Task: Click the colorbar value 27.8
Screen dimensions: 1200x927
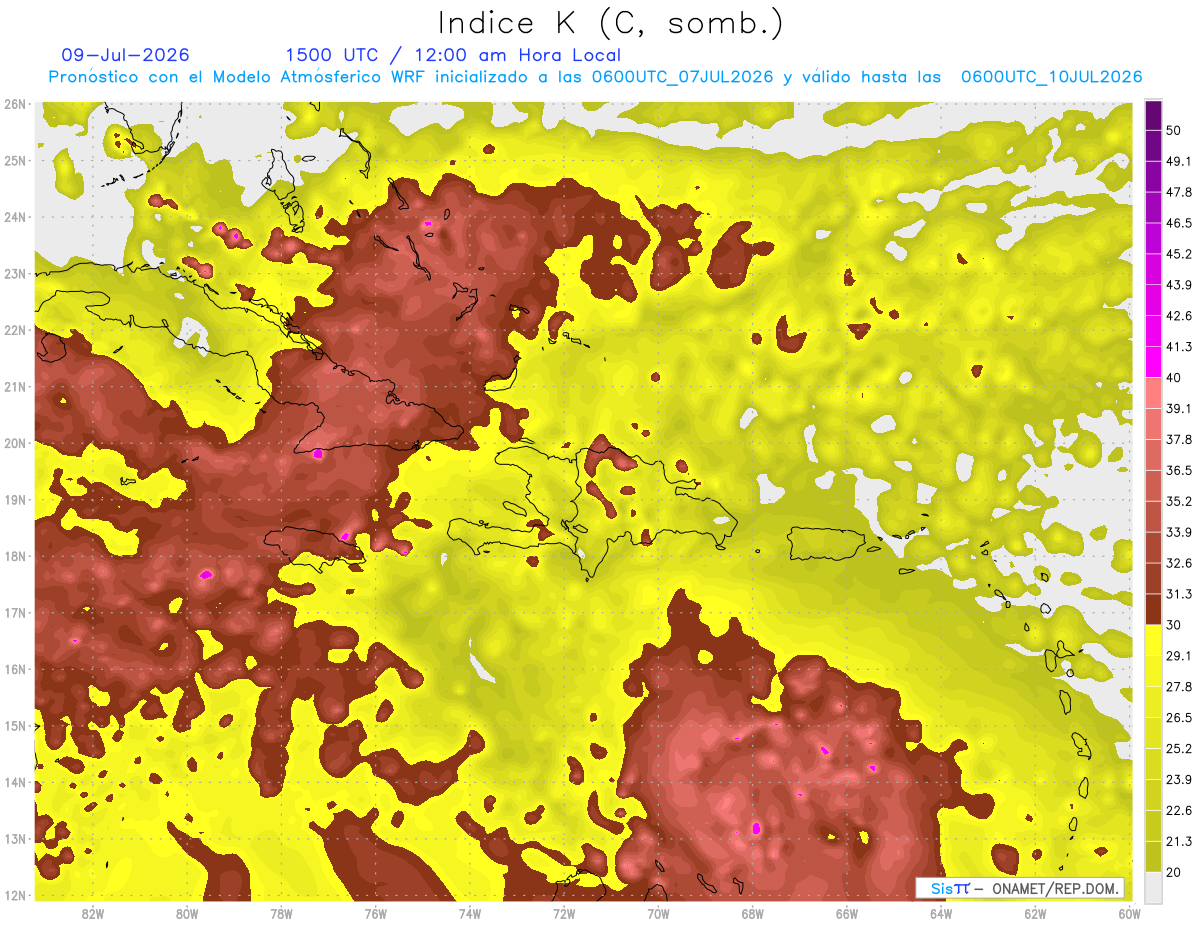Action: pyautogui.click(x=1179, y=687)
